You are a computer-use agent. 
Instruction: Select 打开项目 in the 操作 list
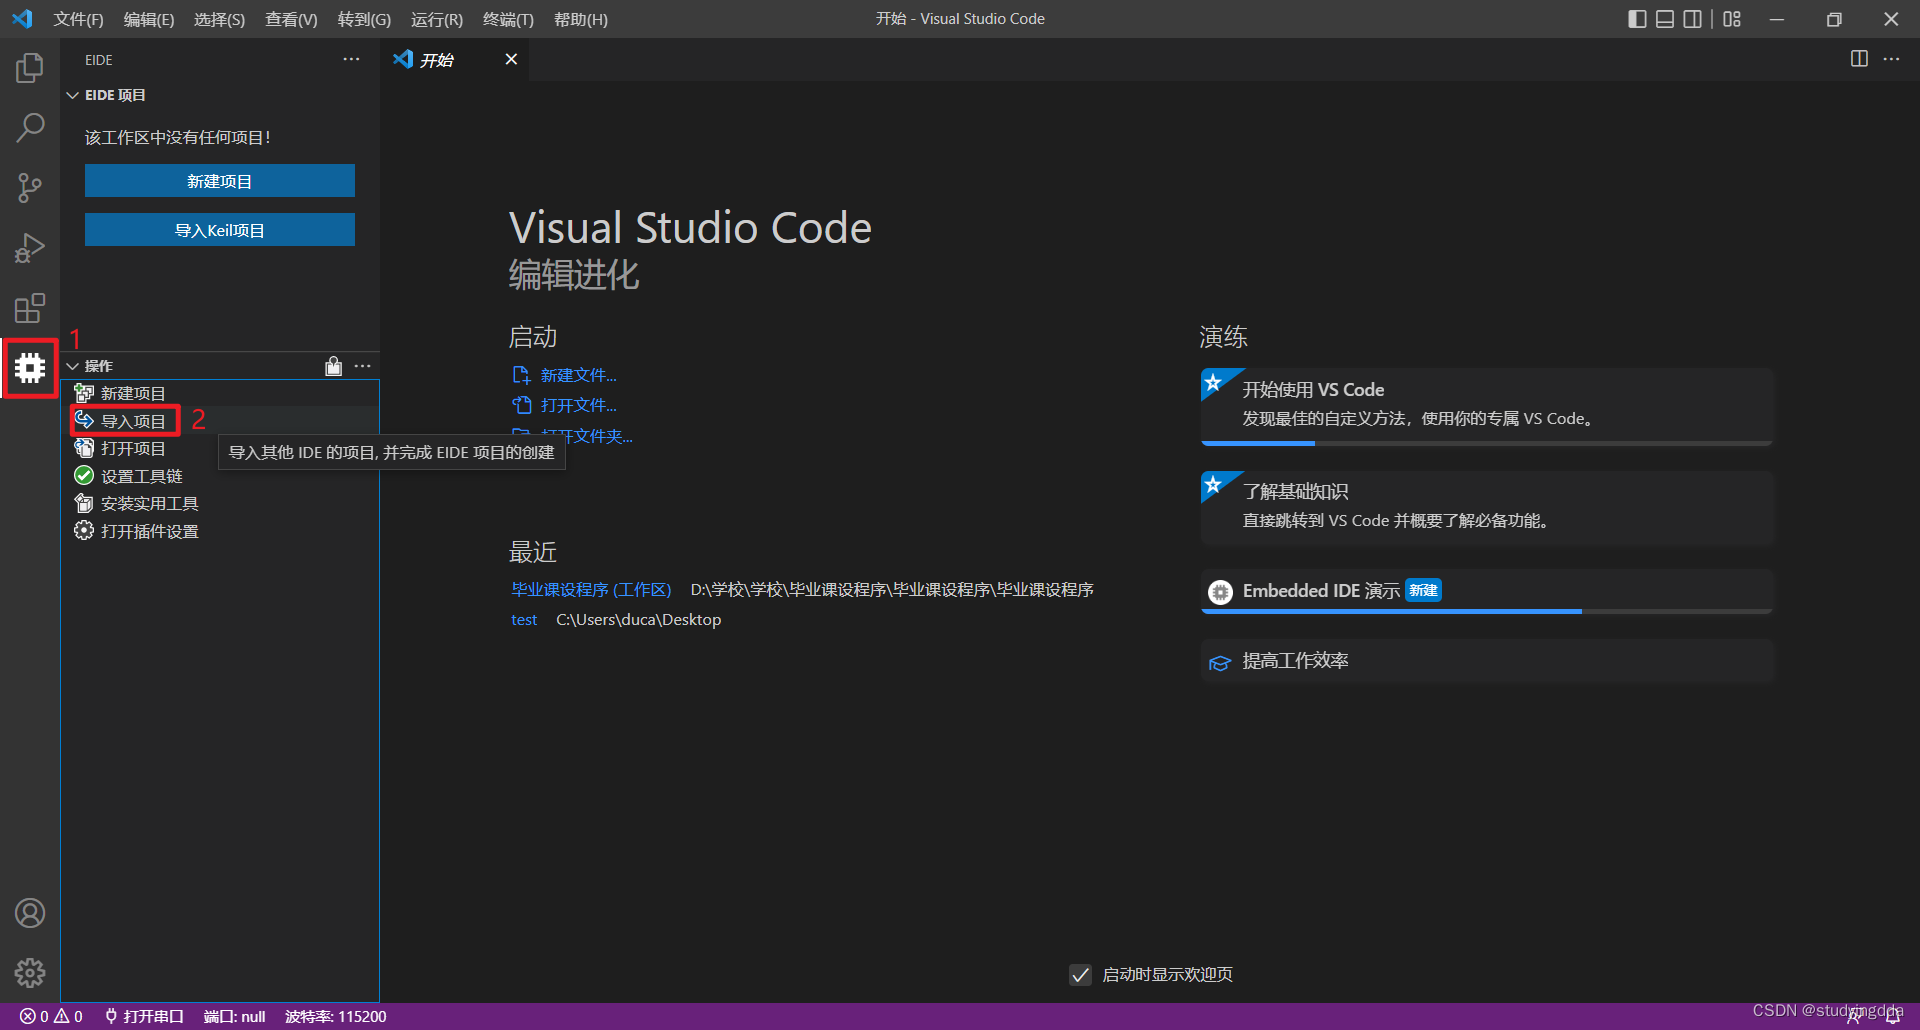pyautogui.click(x=220, y=448)
